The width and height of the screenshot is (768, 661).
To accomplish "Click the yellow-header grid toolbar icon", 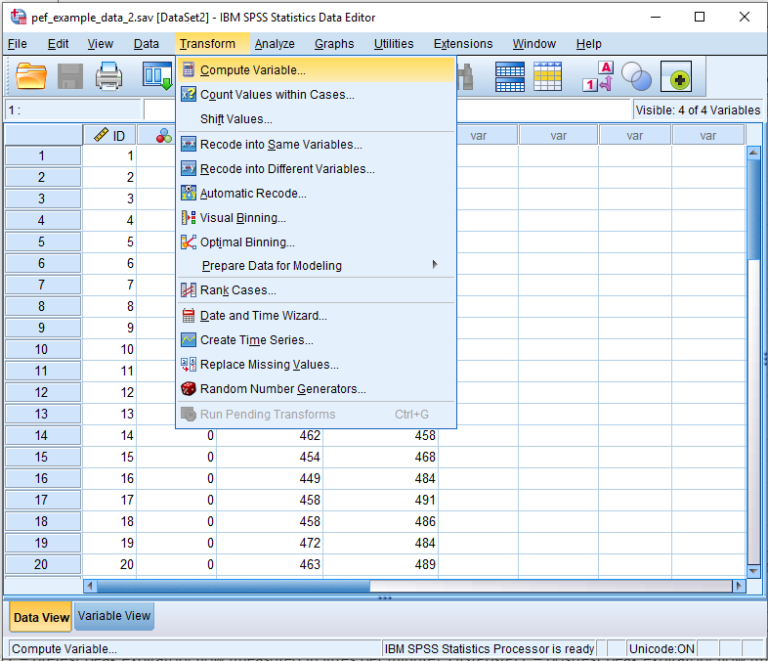I will point(547,77).
